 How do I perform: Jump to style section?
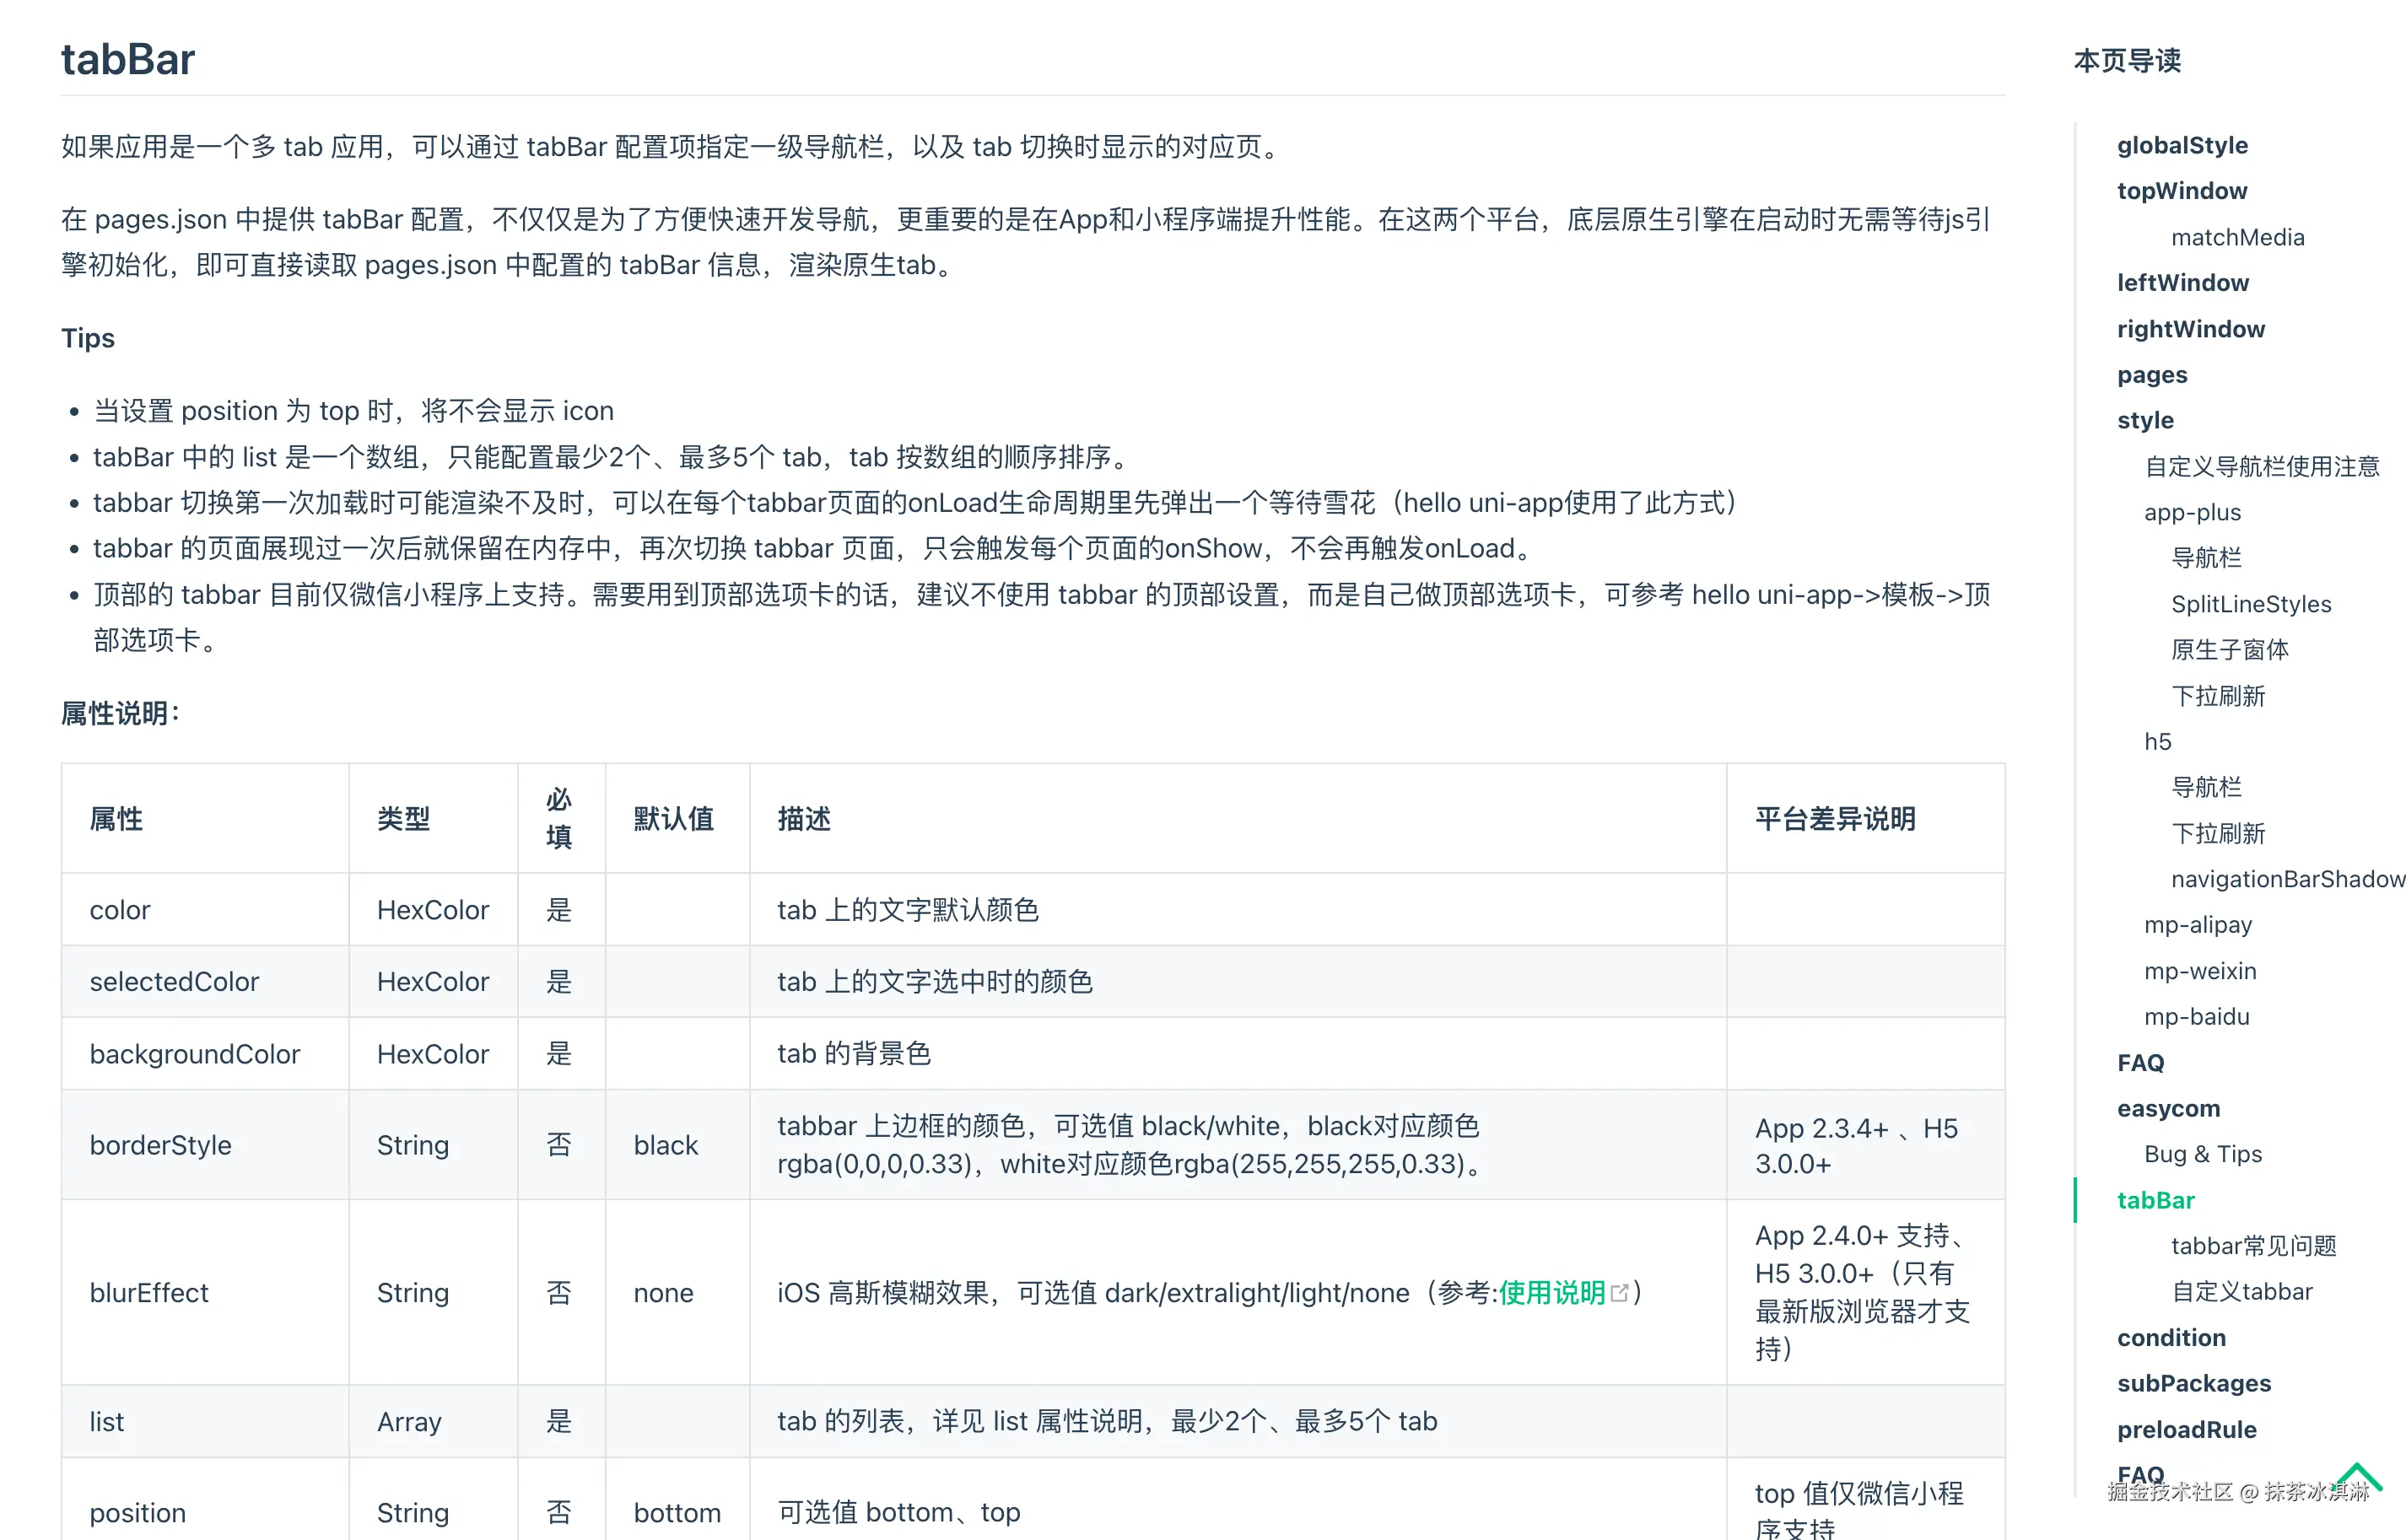point(2144,420)
